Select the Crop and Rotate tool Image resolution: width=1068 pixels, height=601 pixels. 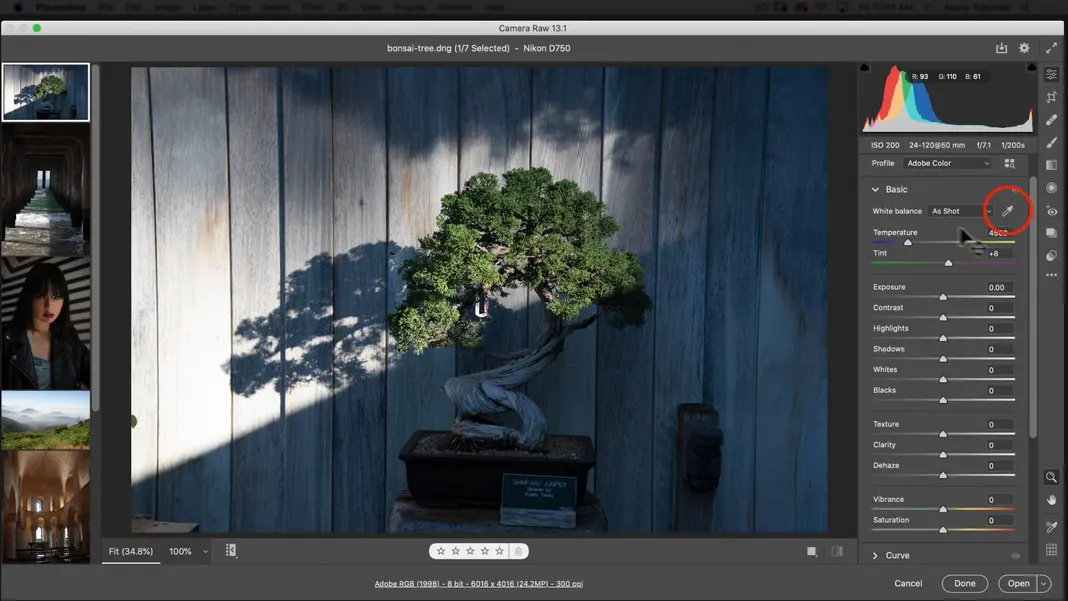(1052, 97)
